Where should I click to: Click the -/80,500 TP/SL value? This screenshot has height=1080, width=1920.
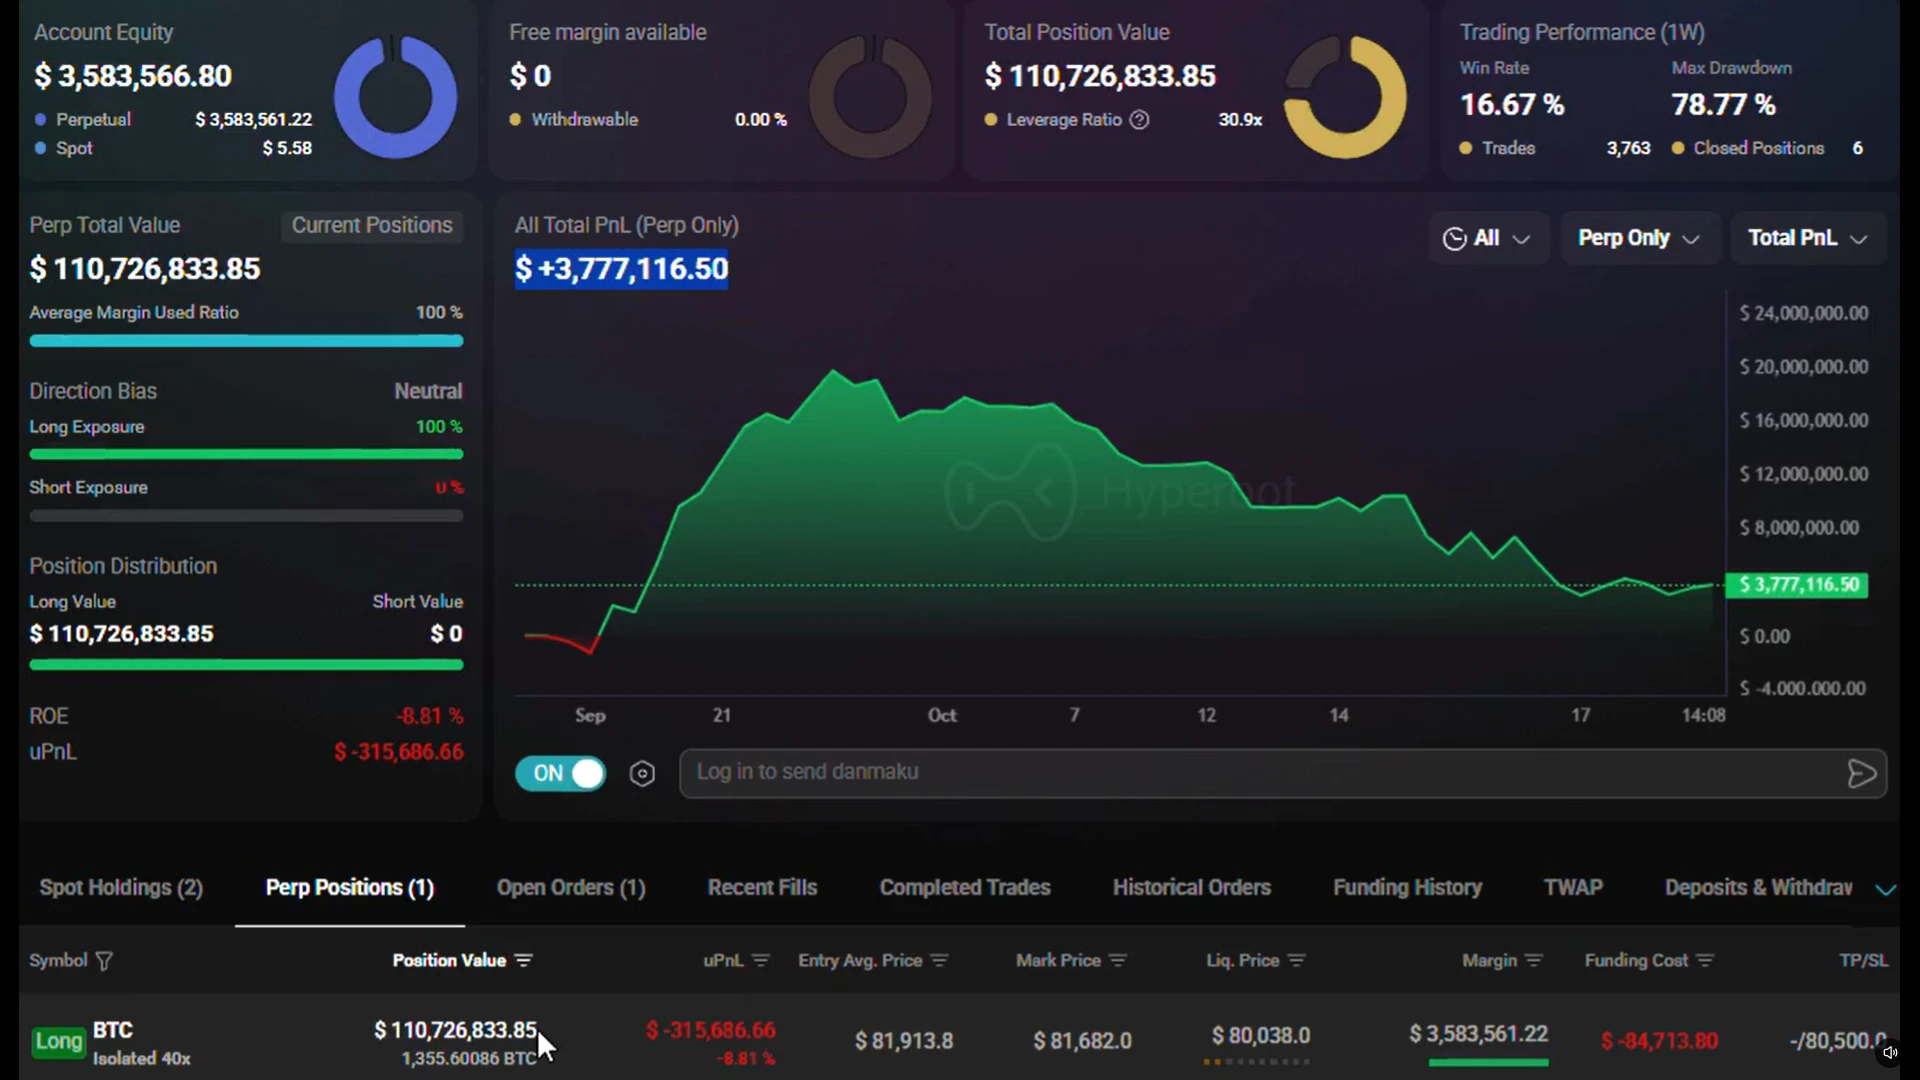click(1838, 1041)
